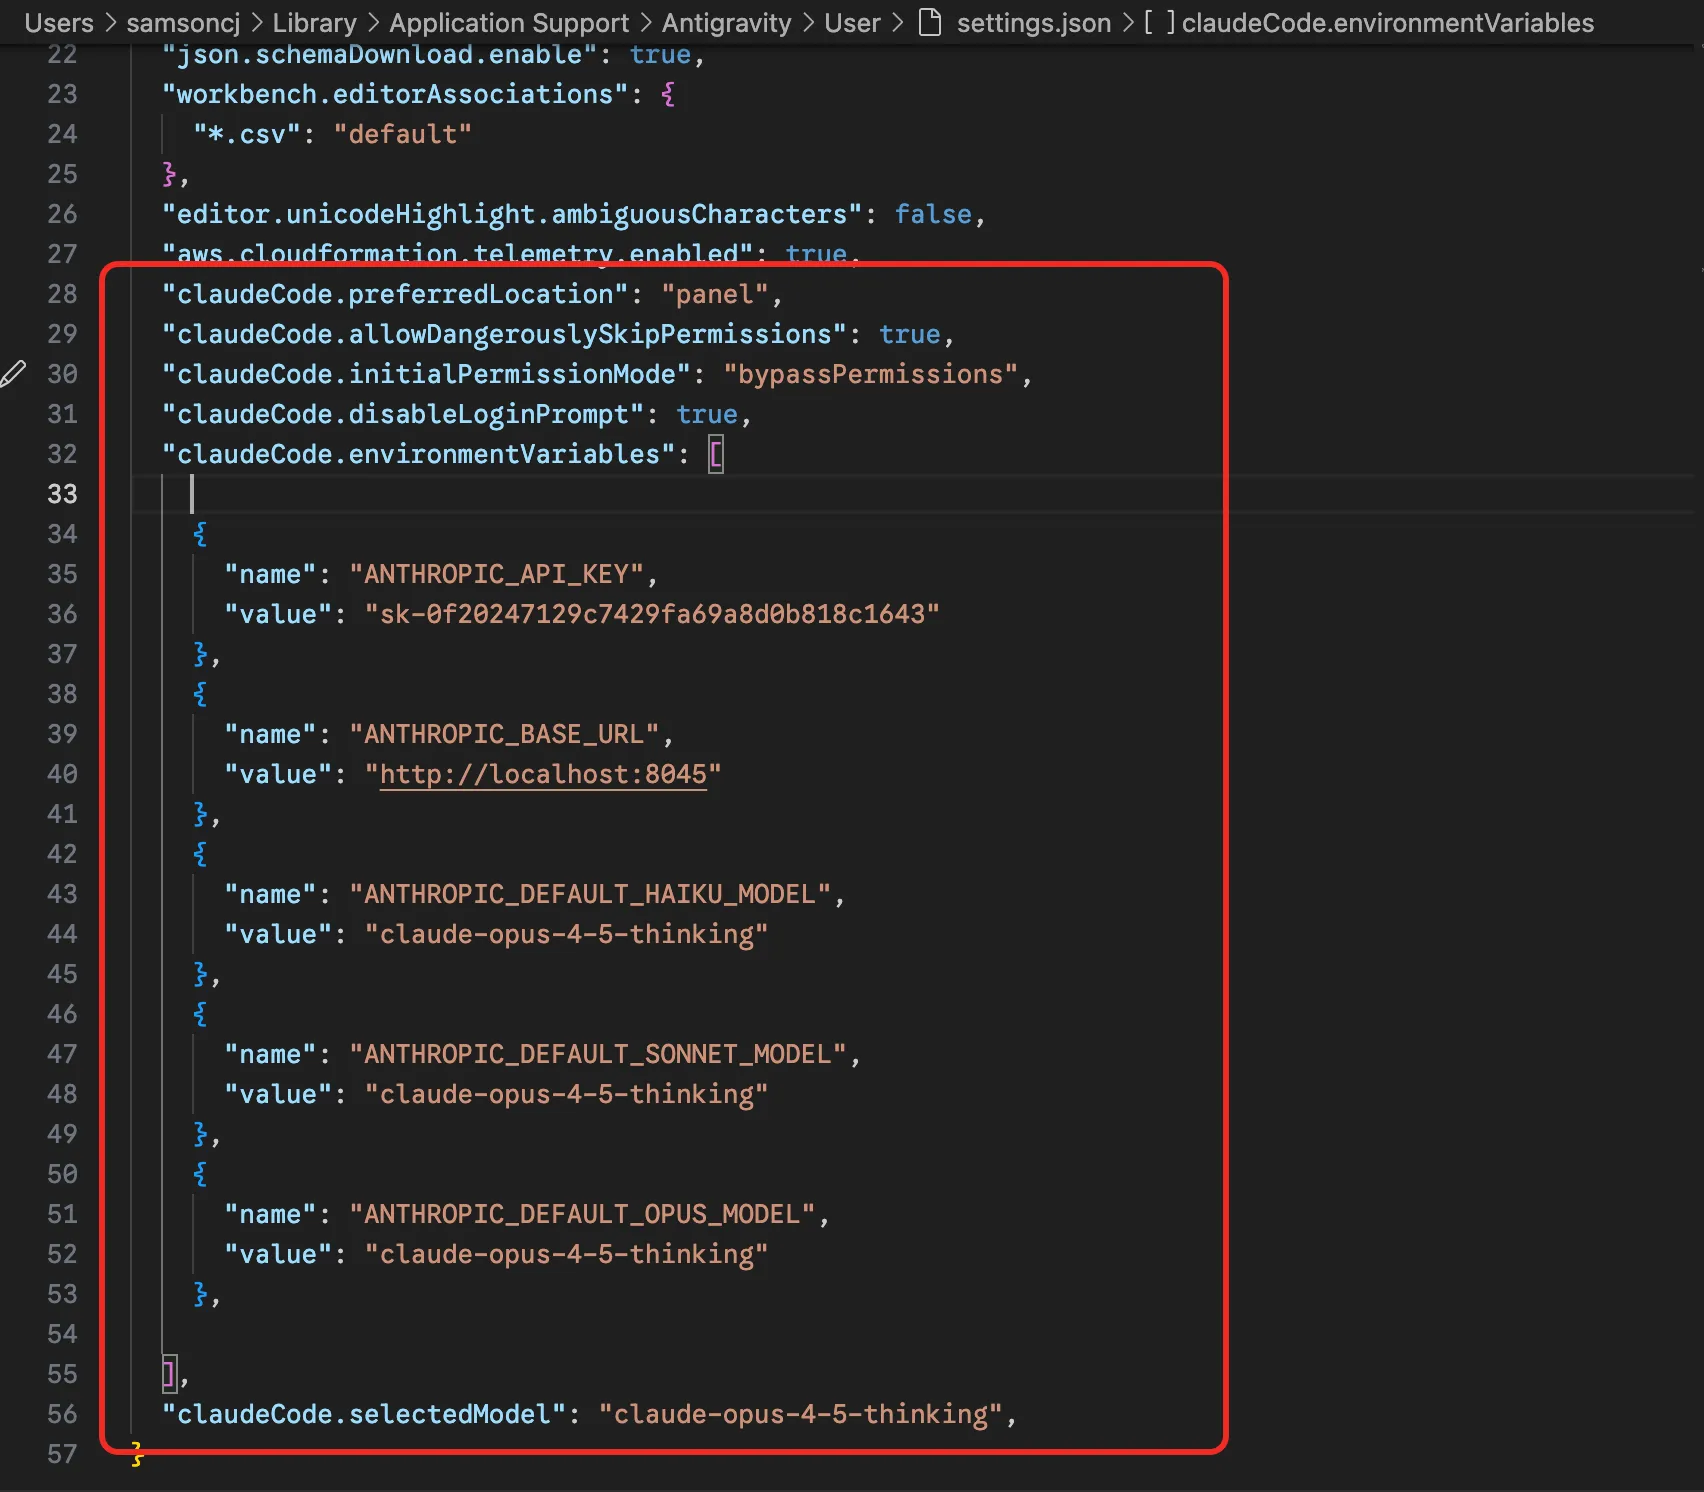Expand the Application Support breadcrumb folder
Screen dimensions: 1704x1492
click(x=509, y=22)
